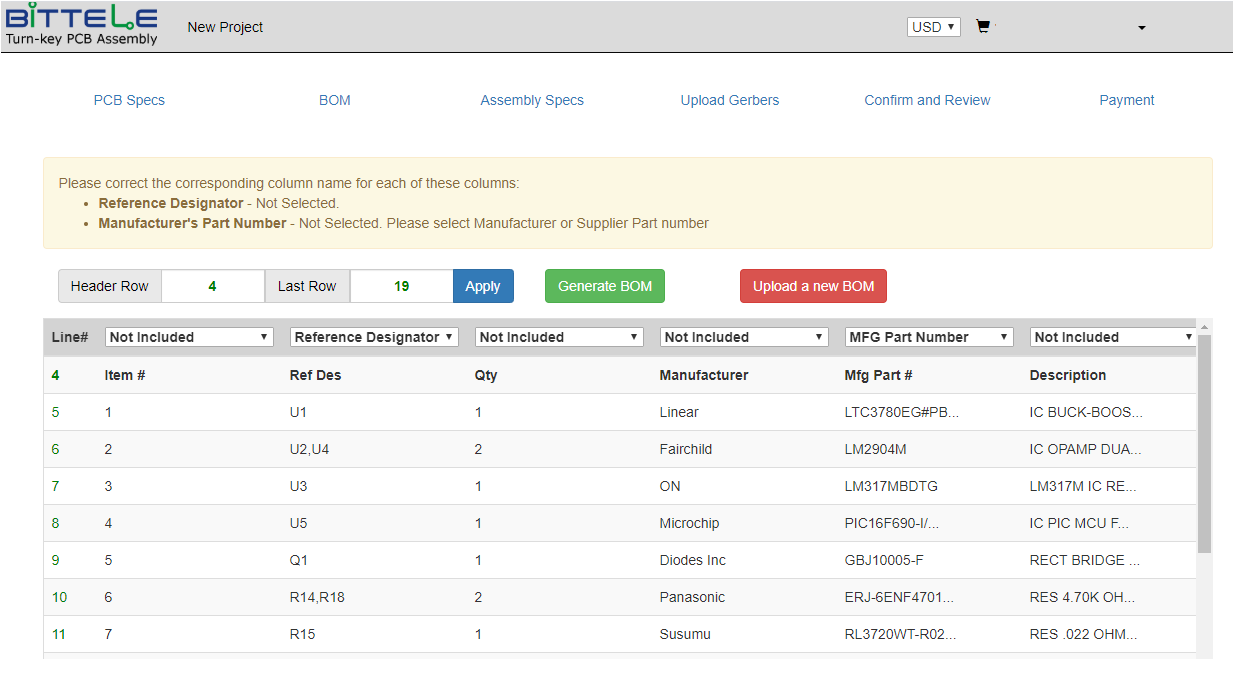Click line number 11 in the table
Screen dimensions: 1246x692
[x=59, y=634]
